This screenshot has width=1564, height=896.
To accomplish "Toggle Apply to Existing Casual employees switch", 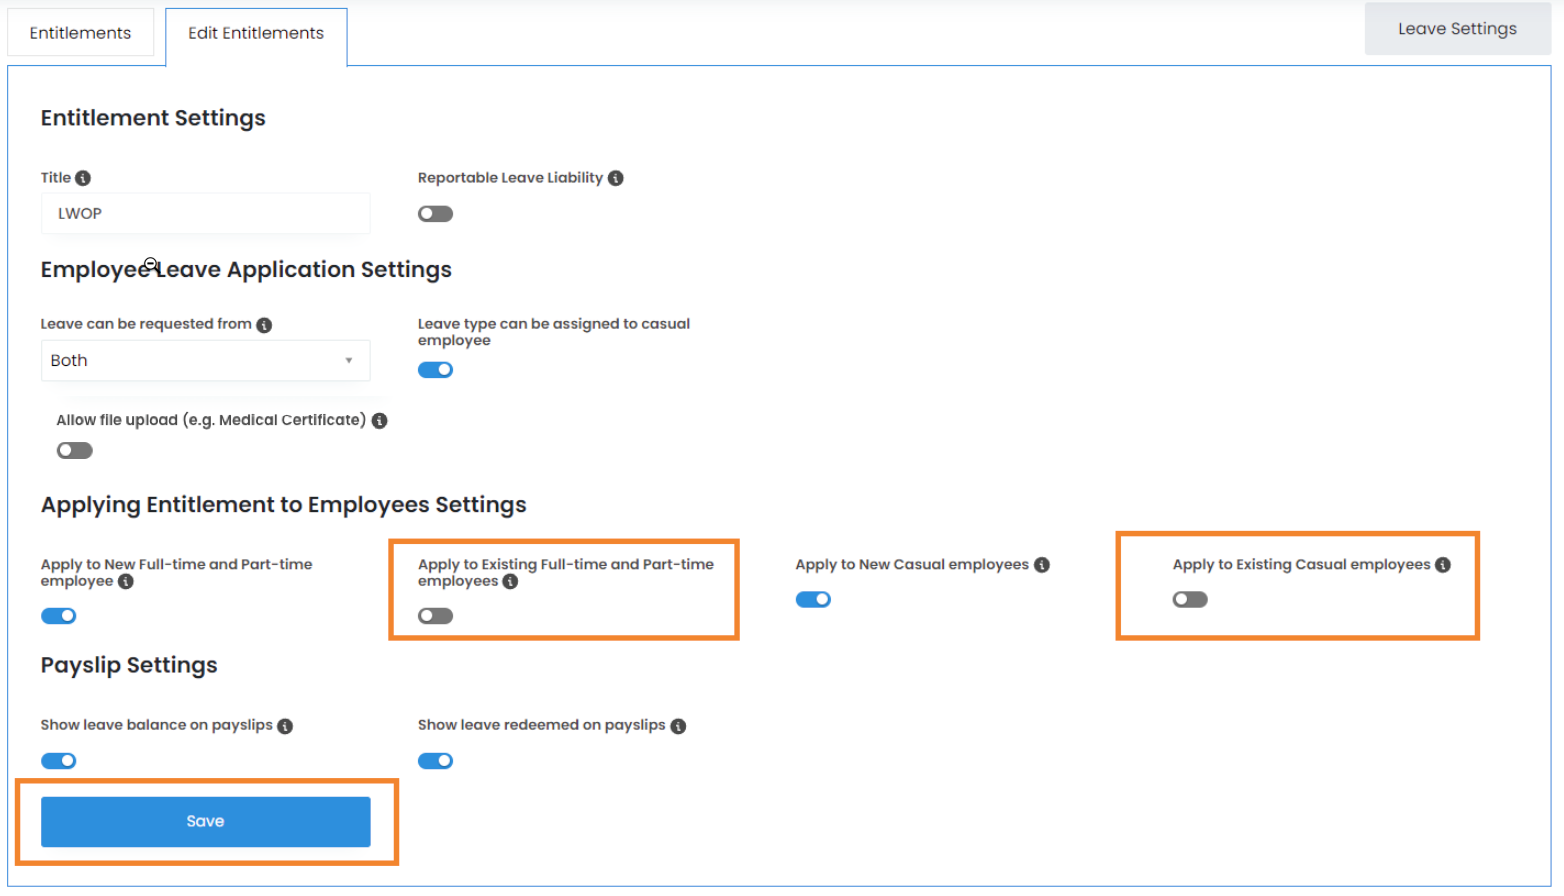I will point(1190,600).
